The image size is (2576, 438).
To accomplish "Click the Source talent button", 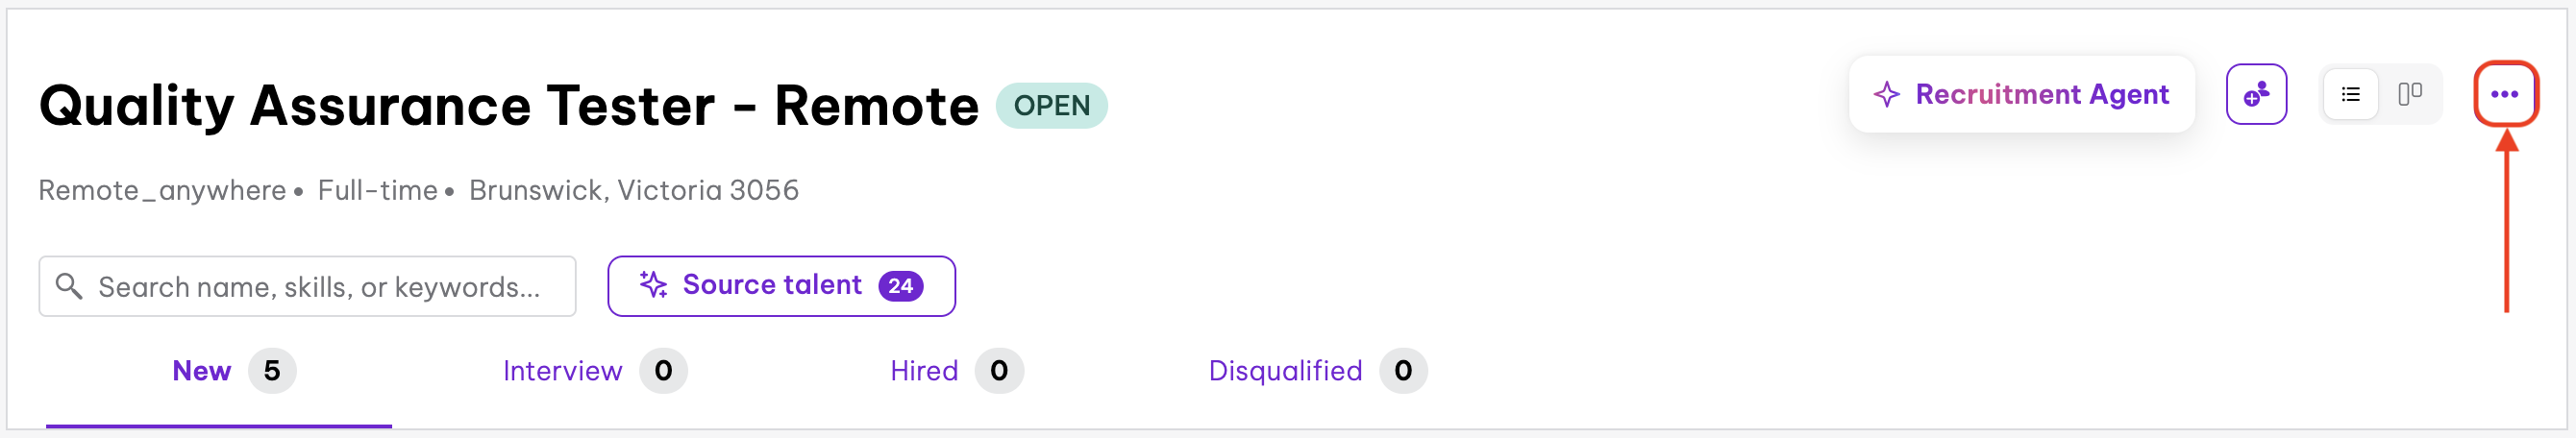I will (x=771, y=286).
